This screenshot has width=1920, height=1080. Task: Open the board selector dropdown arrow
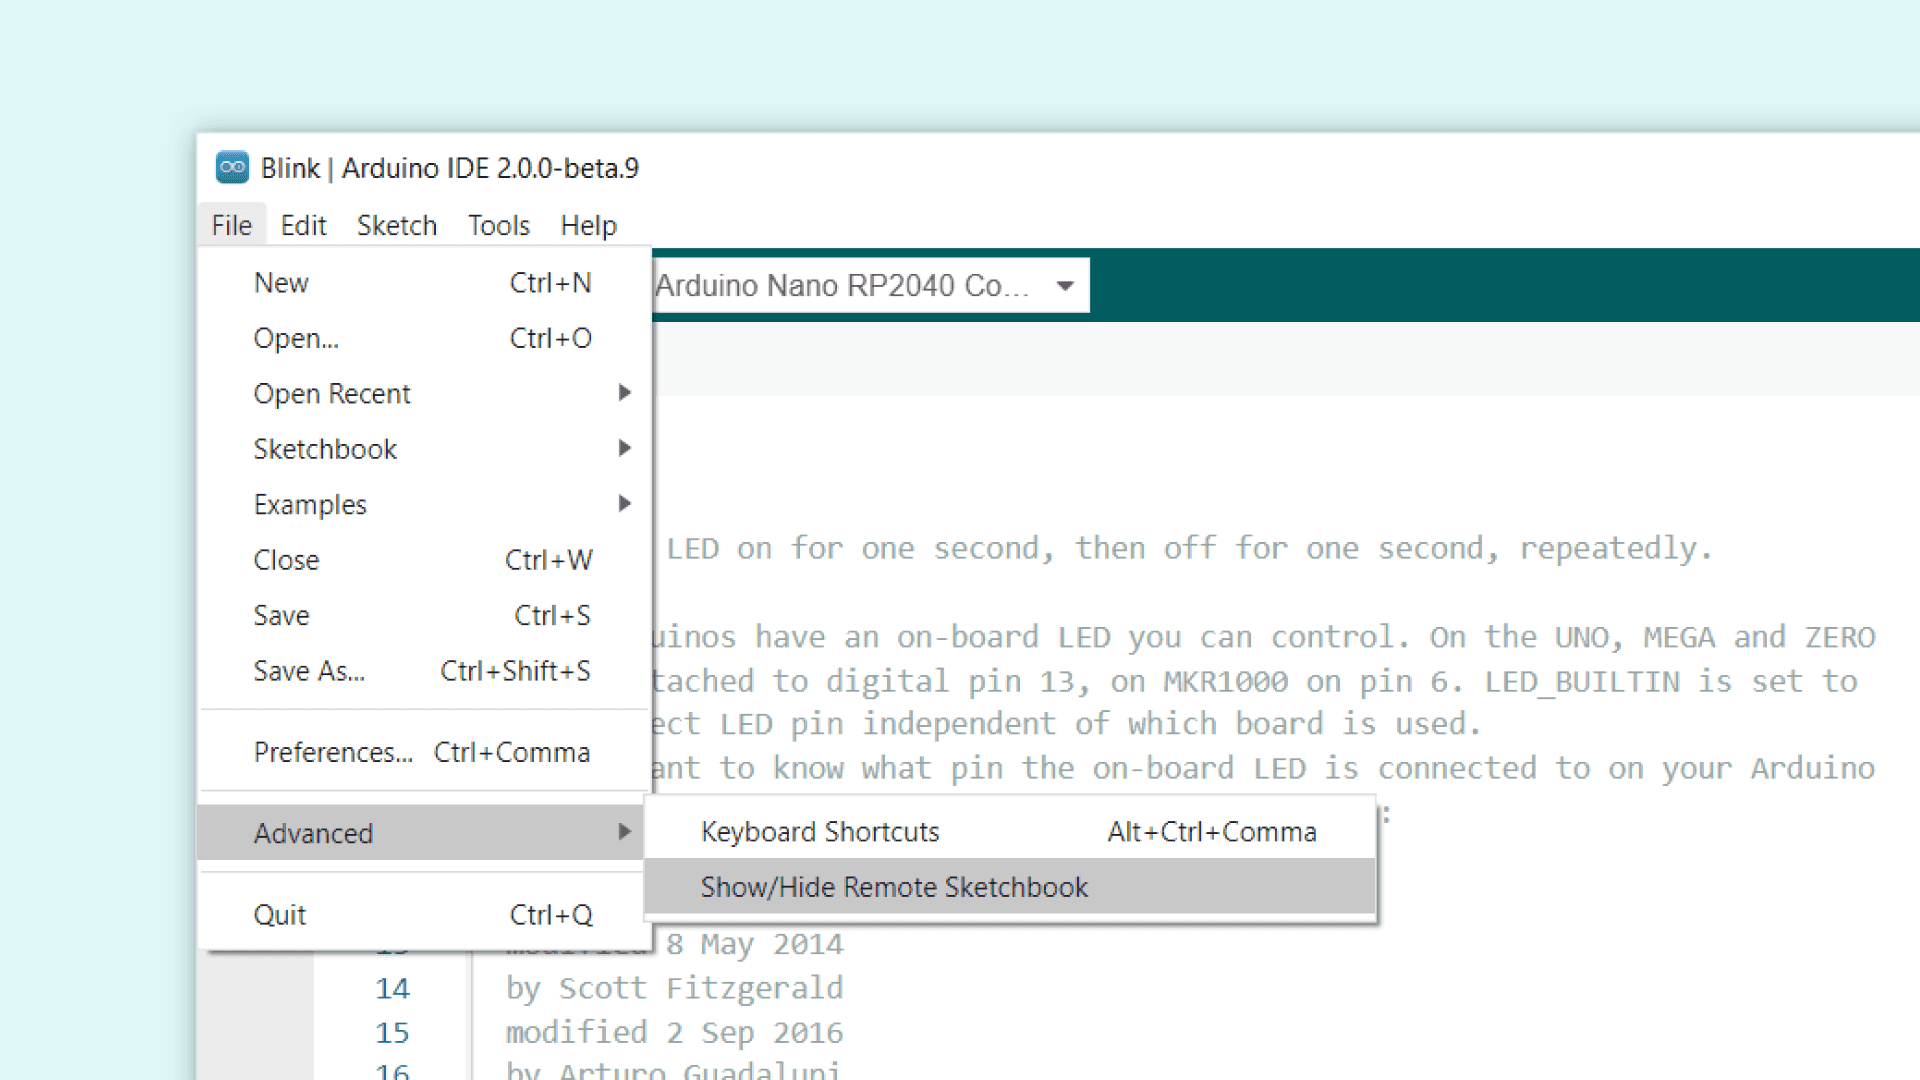[1065, 286]
